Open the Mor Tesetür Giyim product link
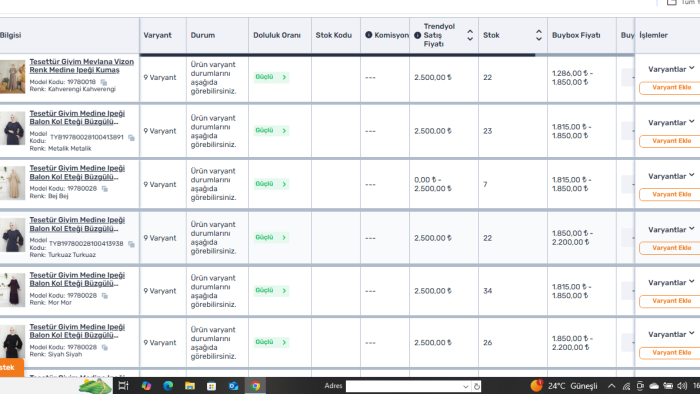 coord(77,280)
